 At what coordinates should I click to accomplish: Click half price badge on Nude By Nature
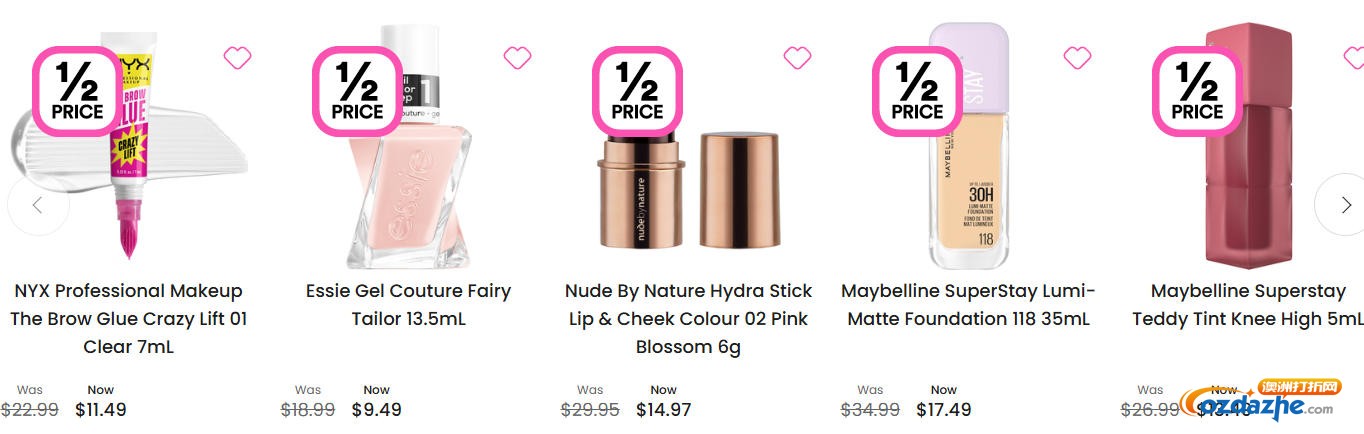tap(638, 90)
